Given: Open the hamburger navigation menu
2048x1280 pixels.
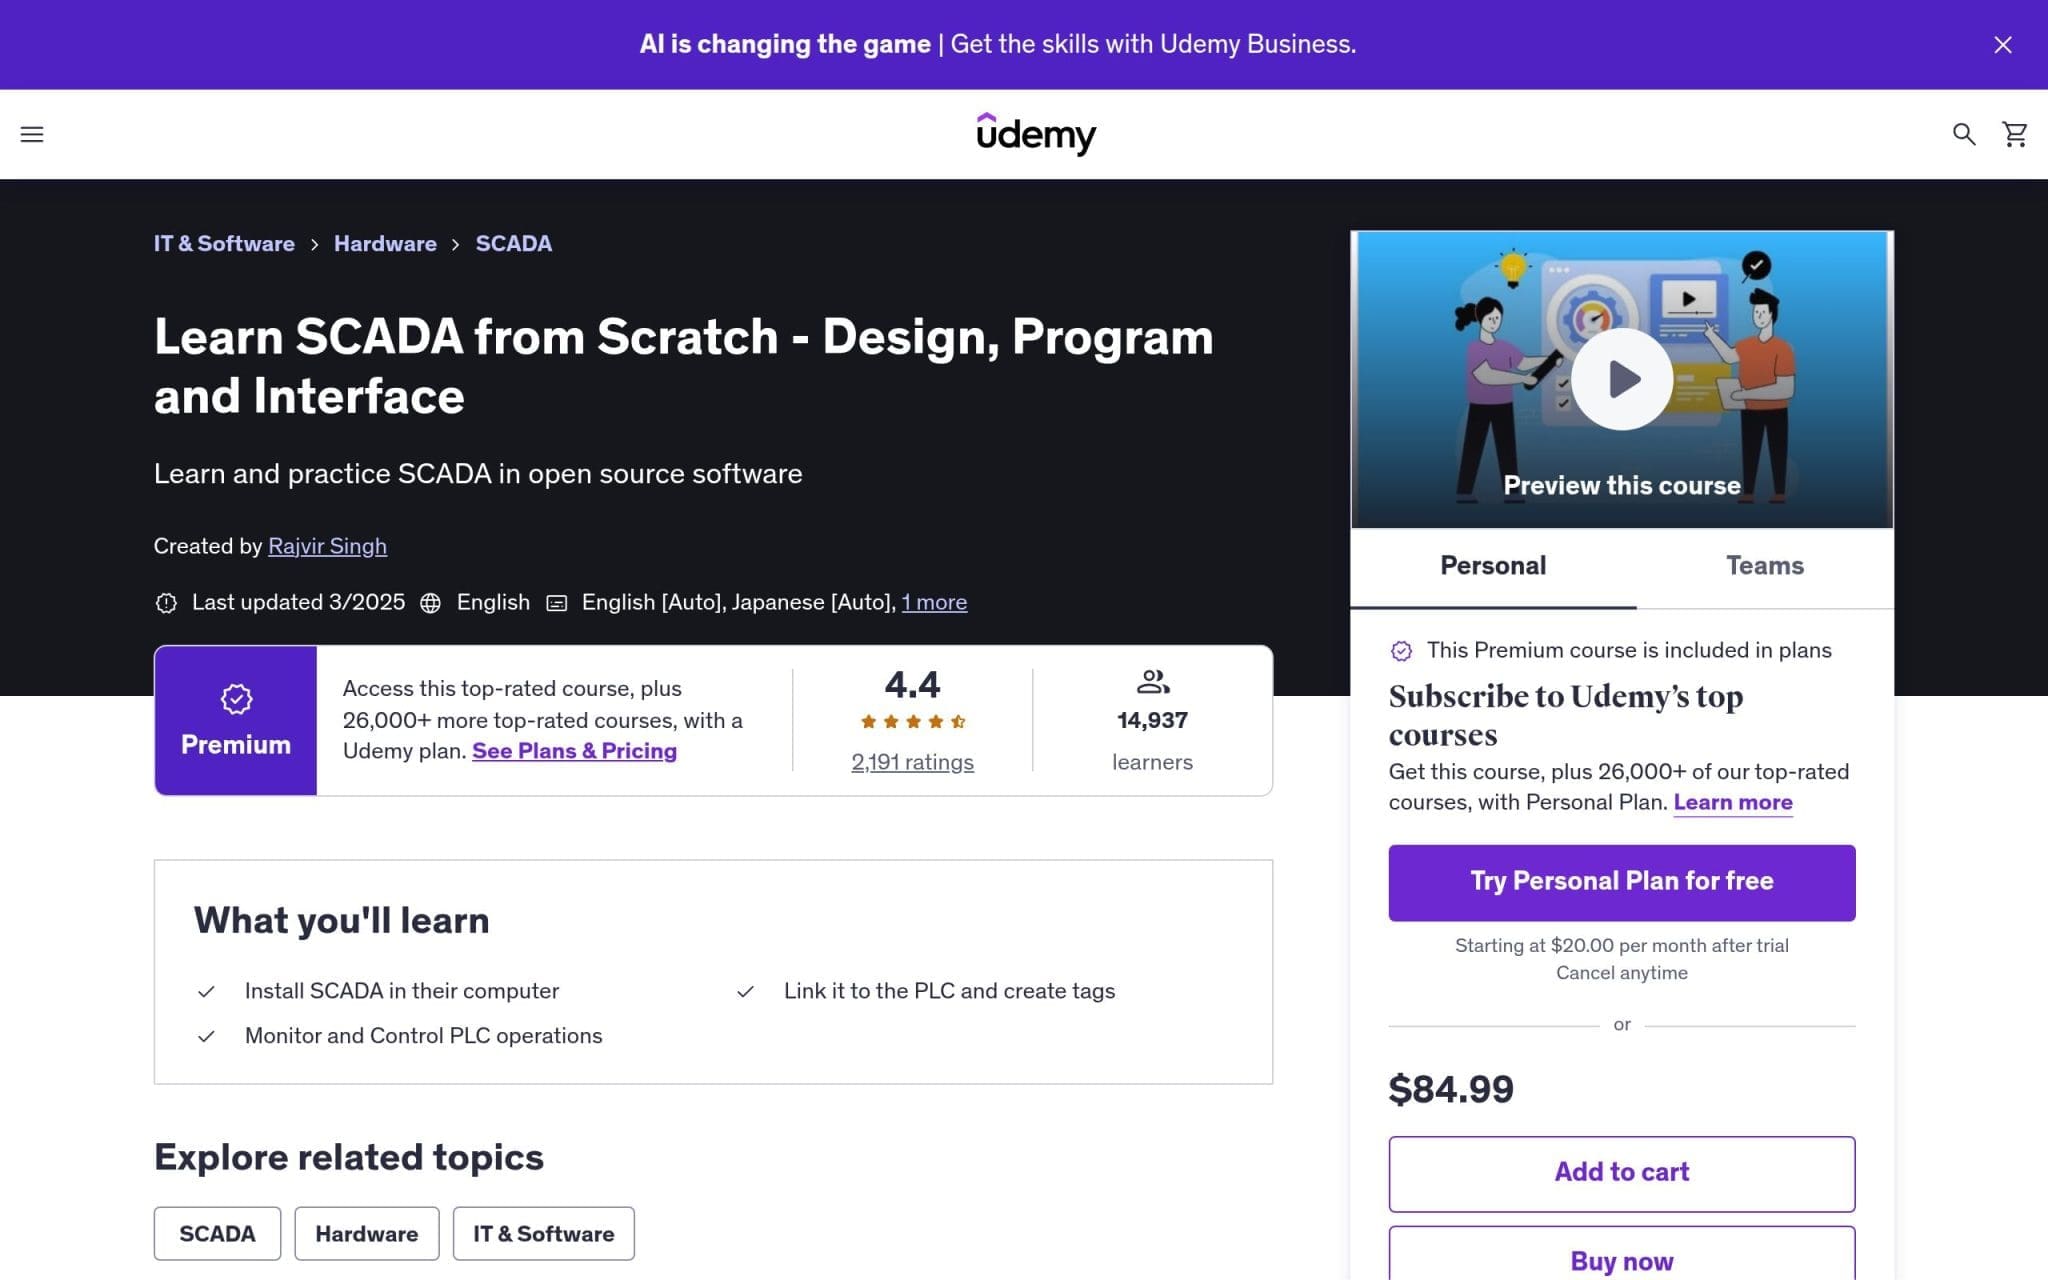Looking at the screenshot, I should point(32,134).
